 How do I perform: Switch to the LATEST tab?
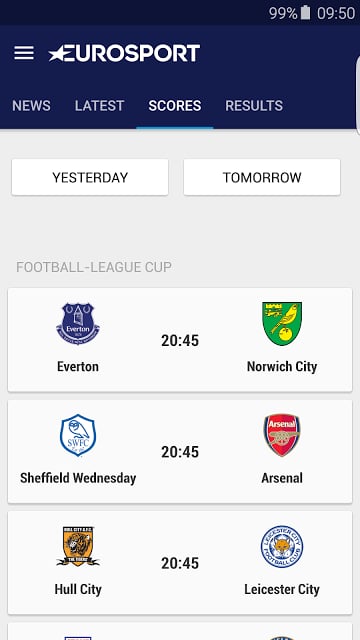[99, 106]
